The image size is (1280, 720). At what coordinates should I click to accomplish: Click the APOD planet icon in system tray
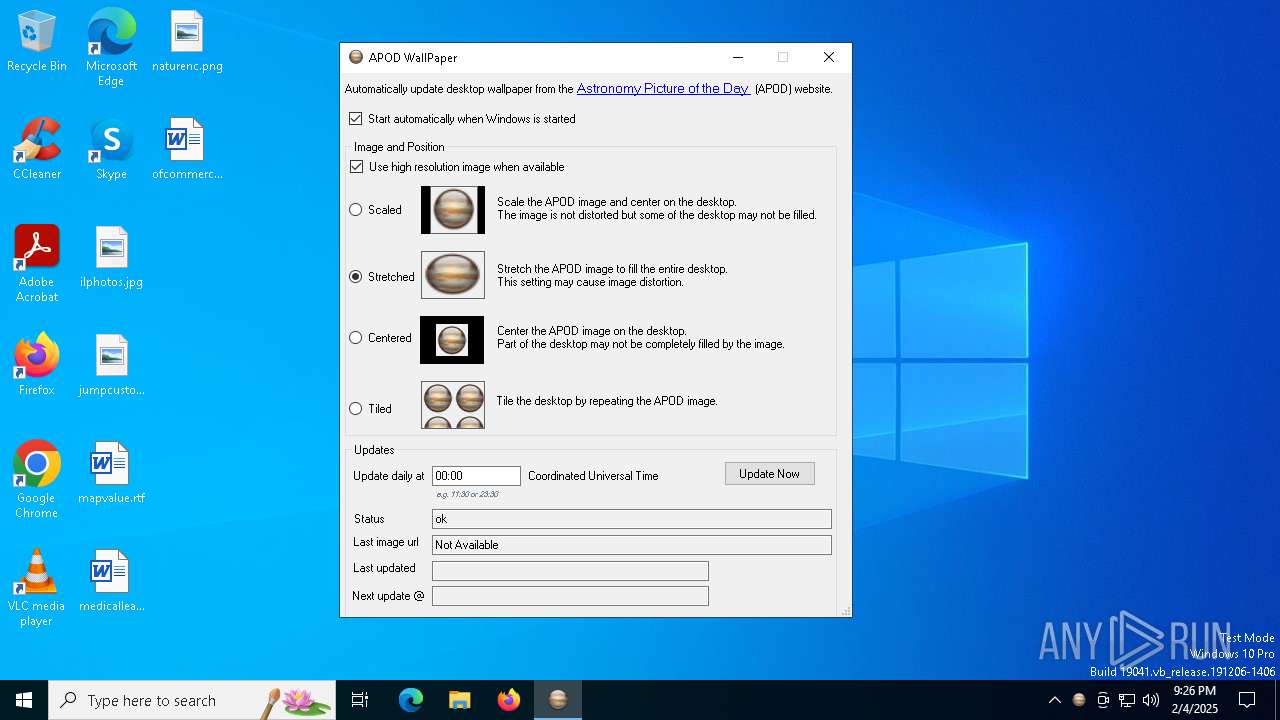pos(1079,700)
